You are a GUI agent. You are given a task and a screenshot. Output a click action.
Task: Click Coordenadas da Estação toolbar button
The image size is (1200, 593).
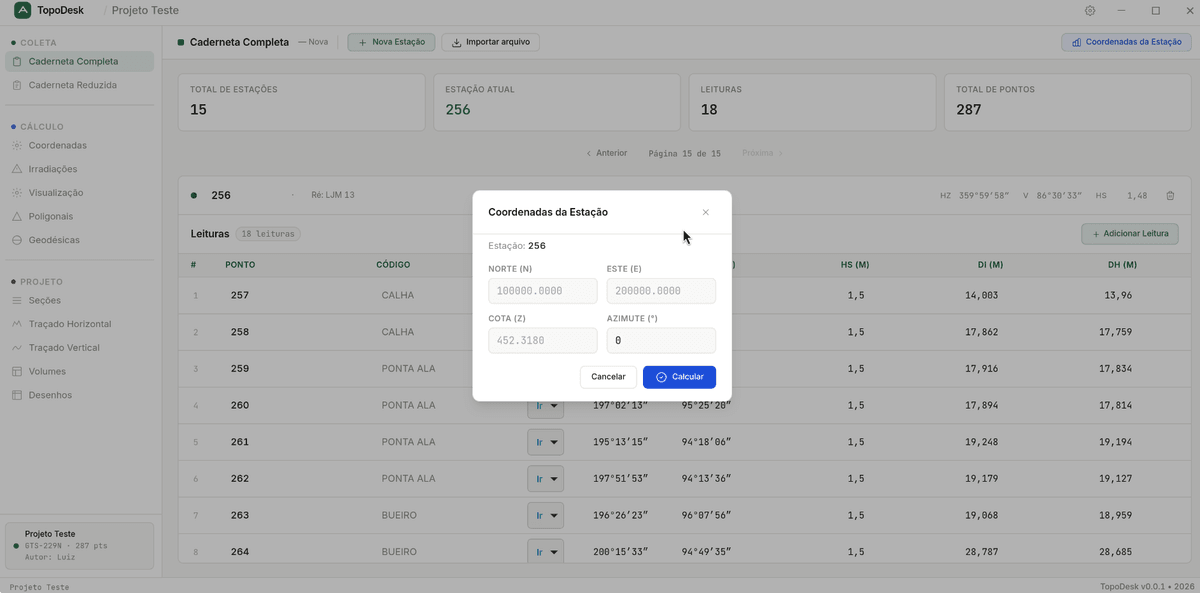click(x=1126, y=43)
